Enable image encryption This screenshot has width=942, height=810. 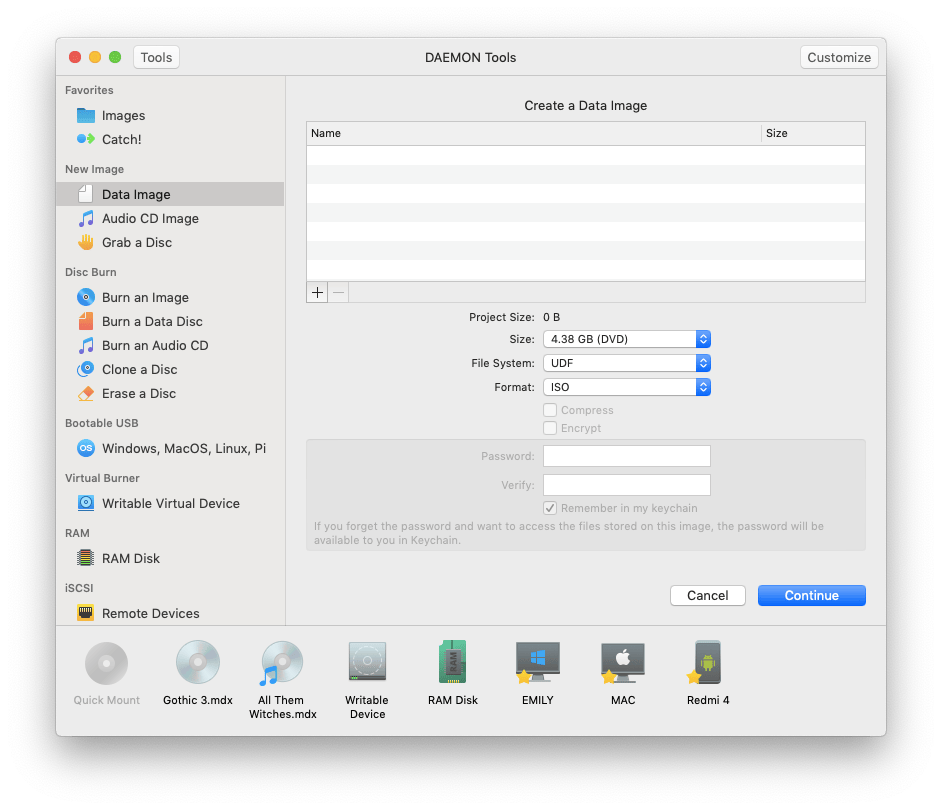(550, 428)
